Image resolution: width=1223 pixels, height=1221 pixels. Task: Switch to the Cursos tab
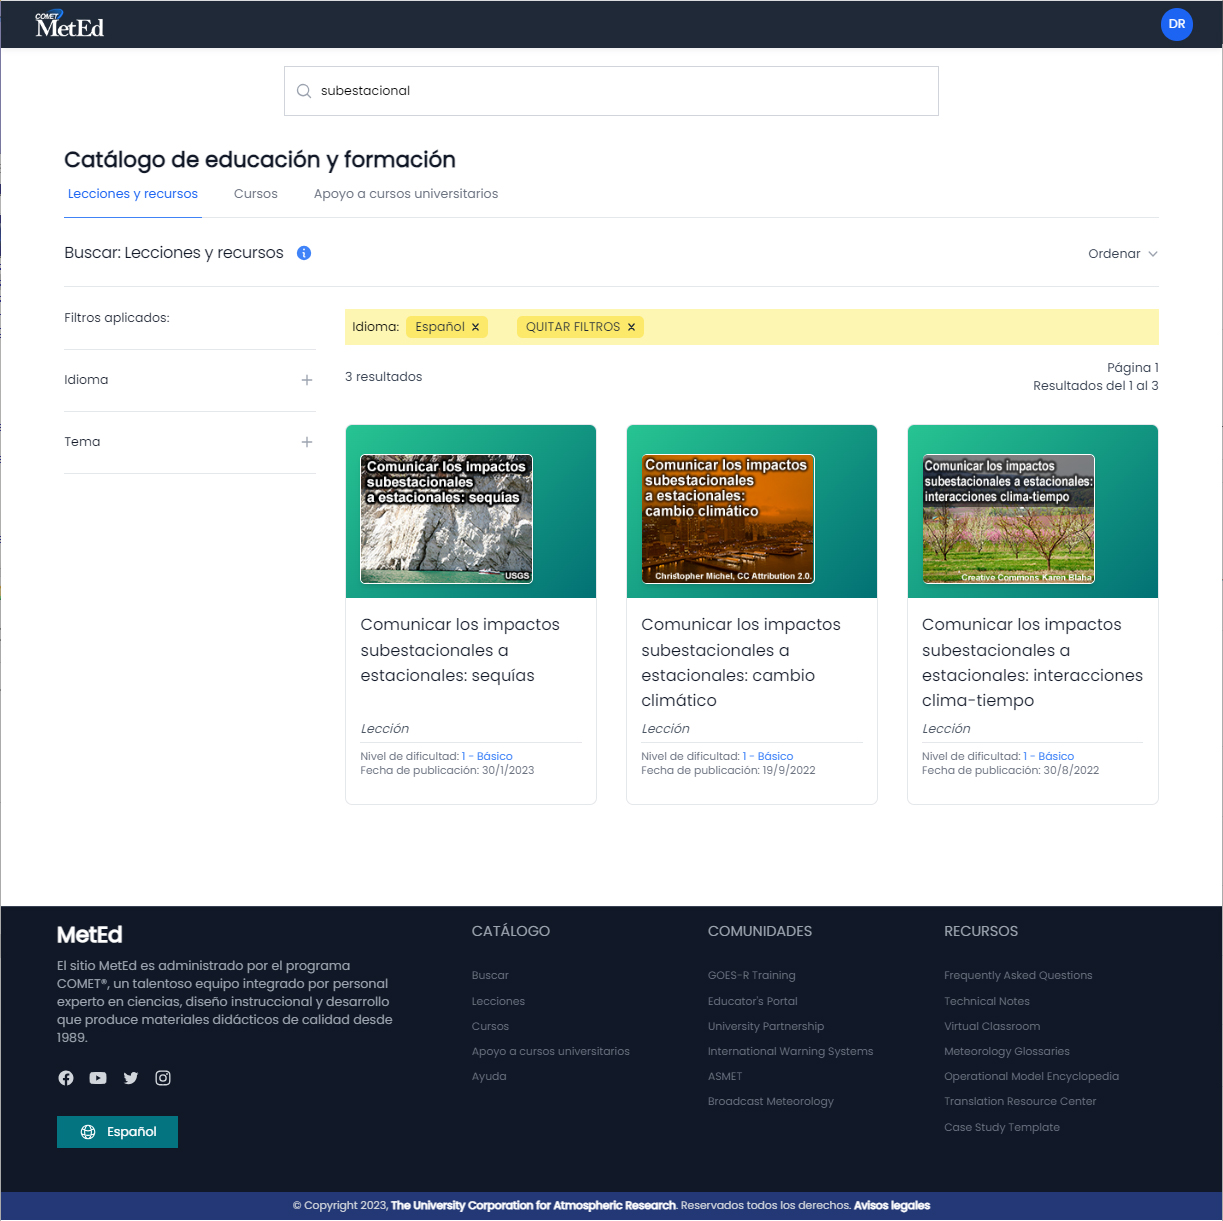click(x=256, y=194)
